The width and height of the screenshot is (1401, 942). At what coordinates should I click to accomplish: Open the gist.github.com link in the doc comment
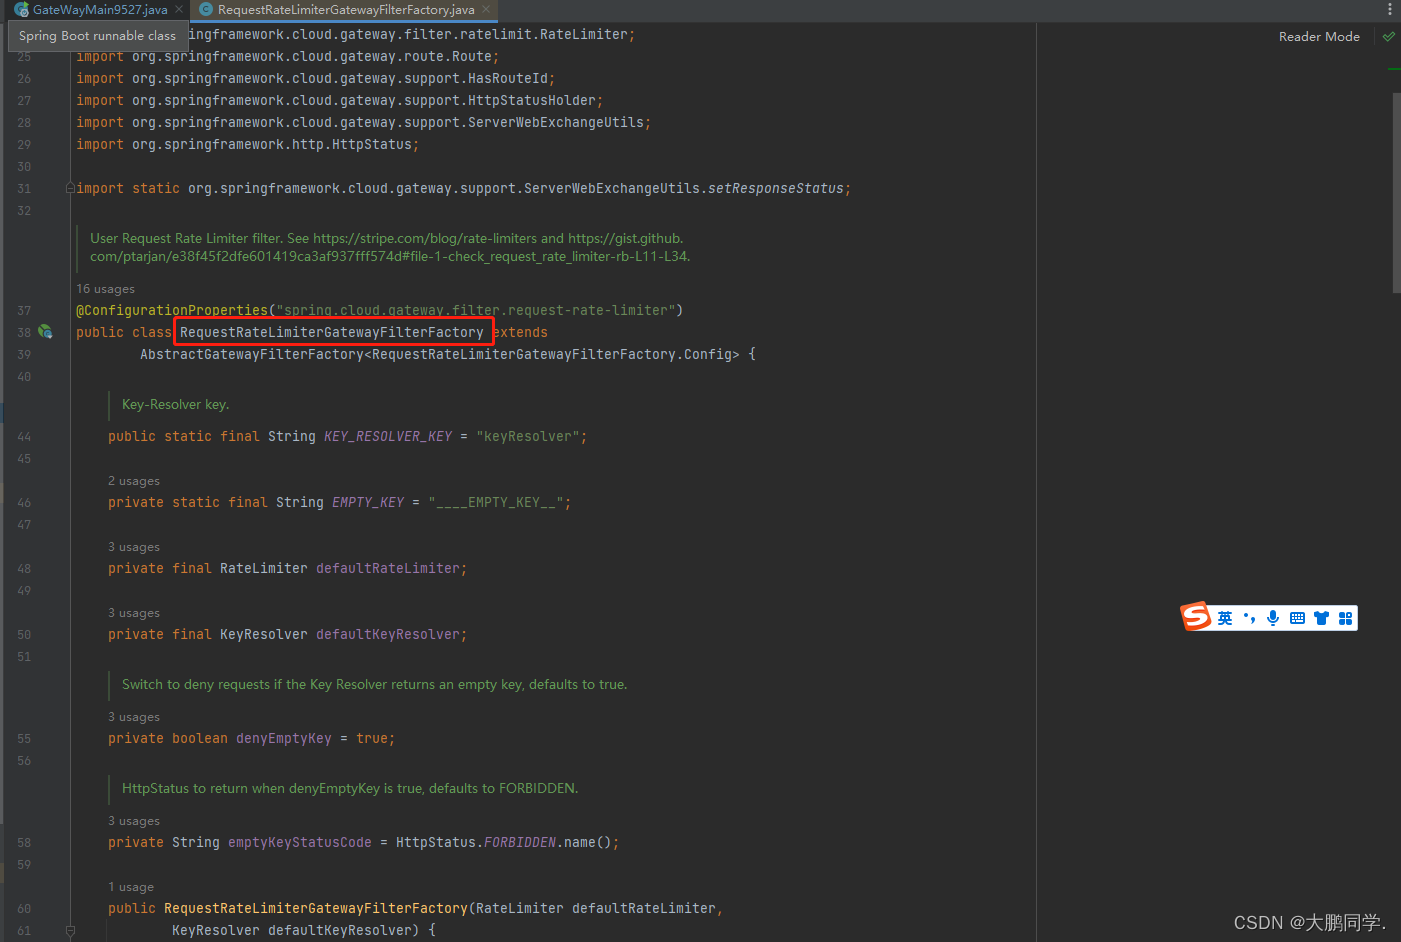(389, 247)
